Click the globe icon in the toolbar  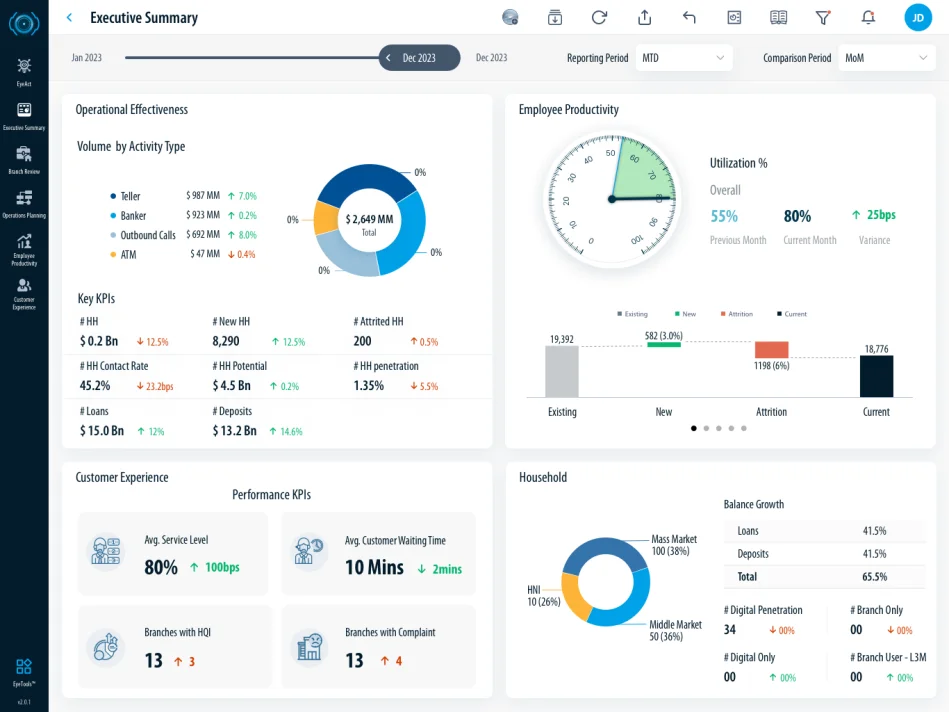[x=510, y=17]
